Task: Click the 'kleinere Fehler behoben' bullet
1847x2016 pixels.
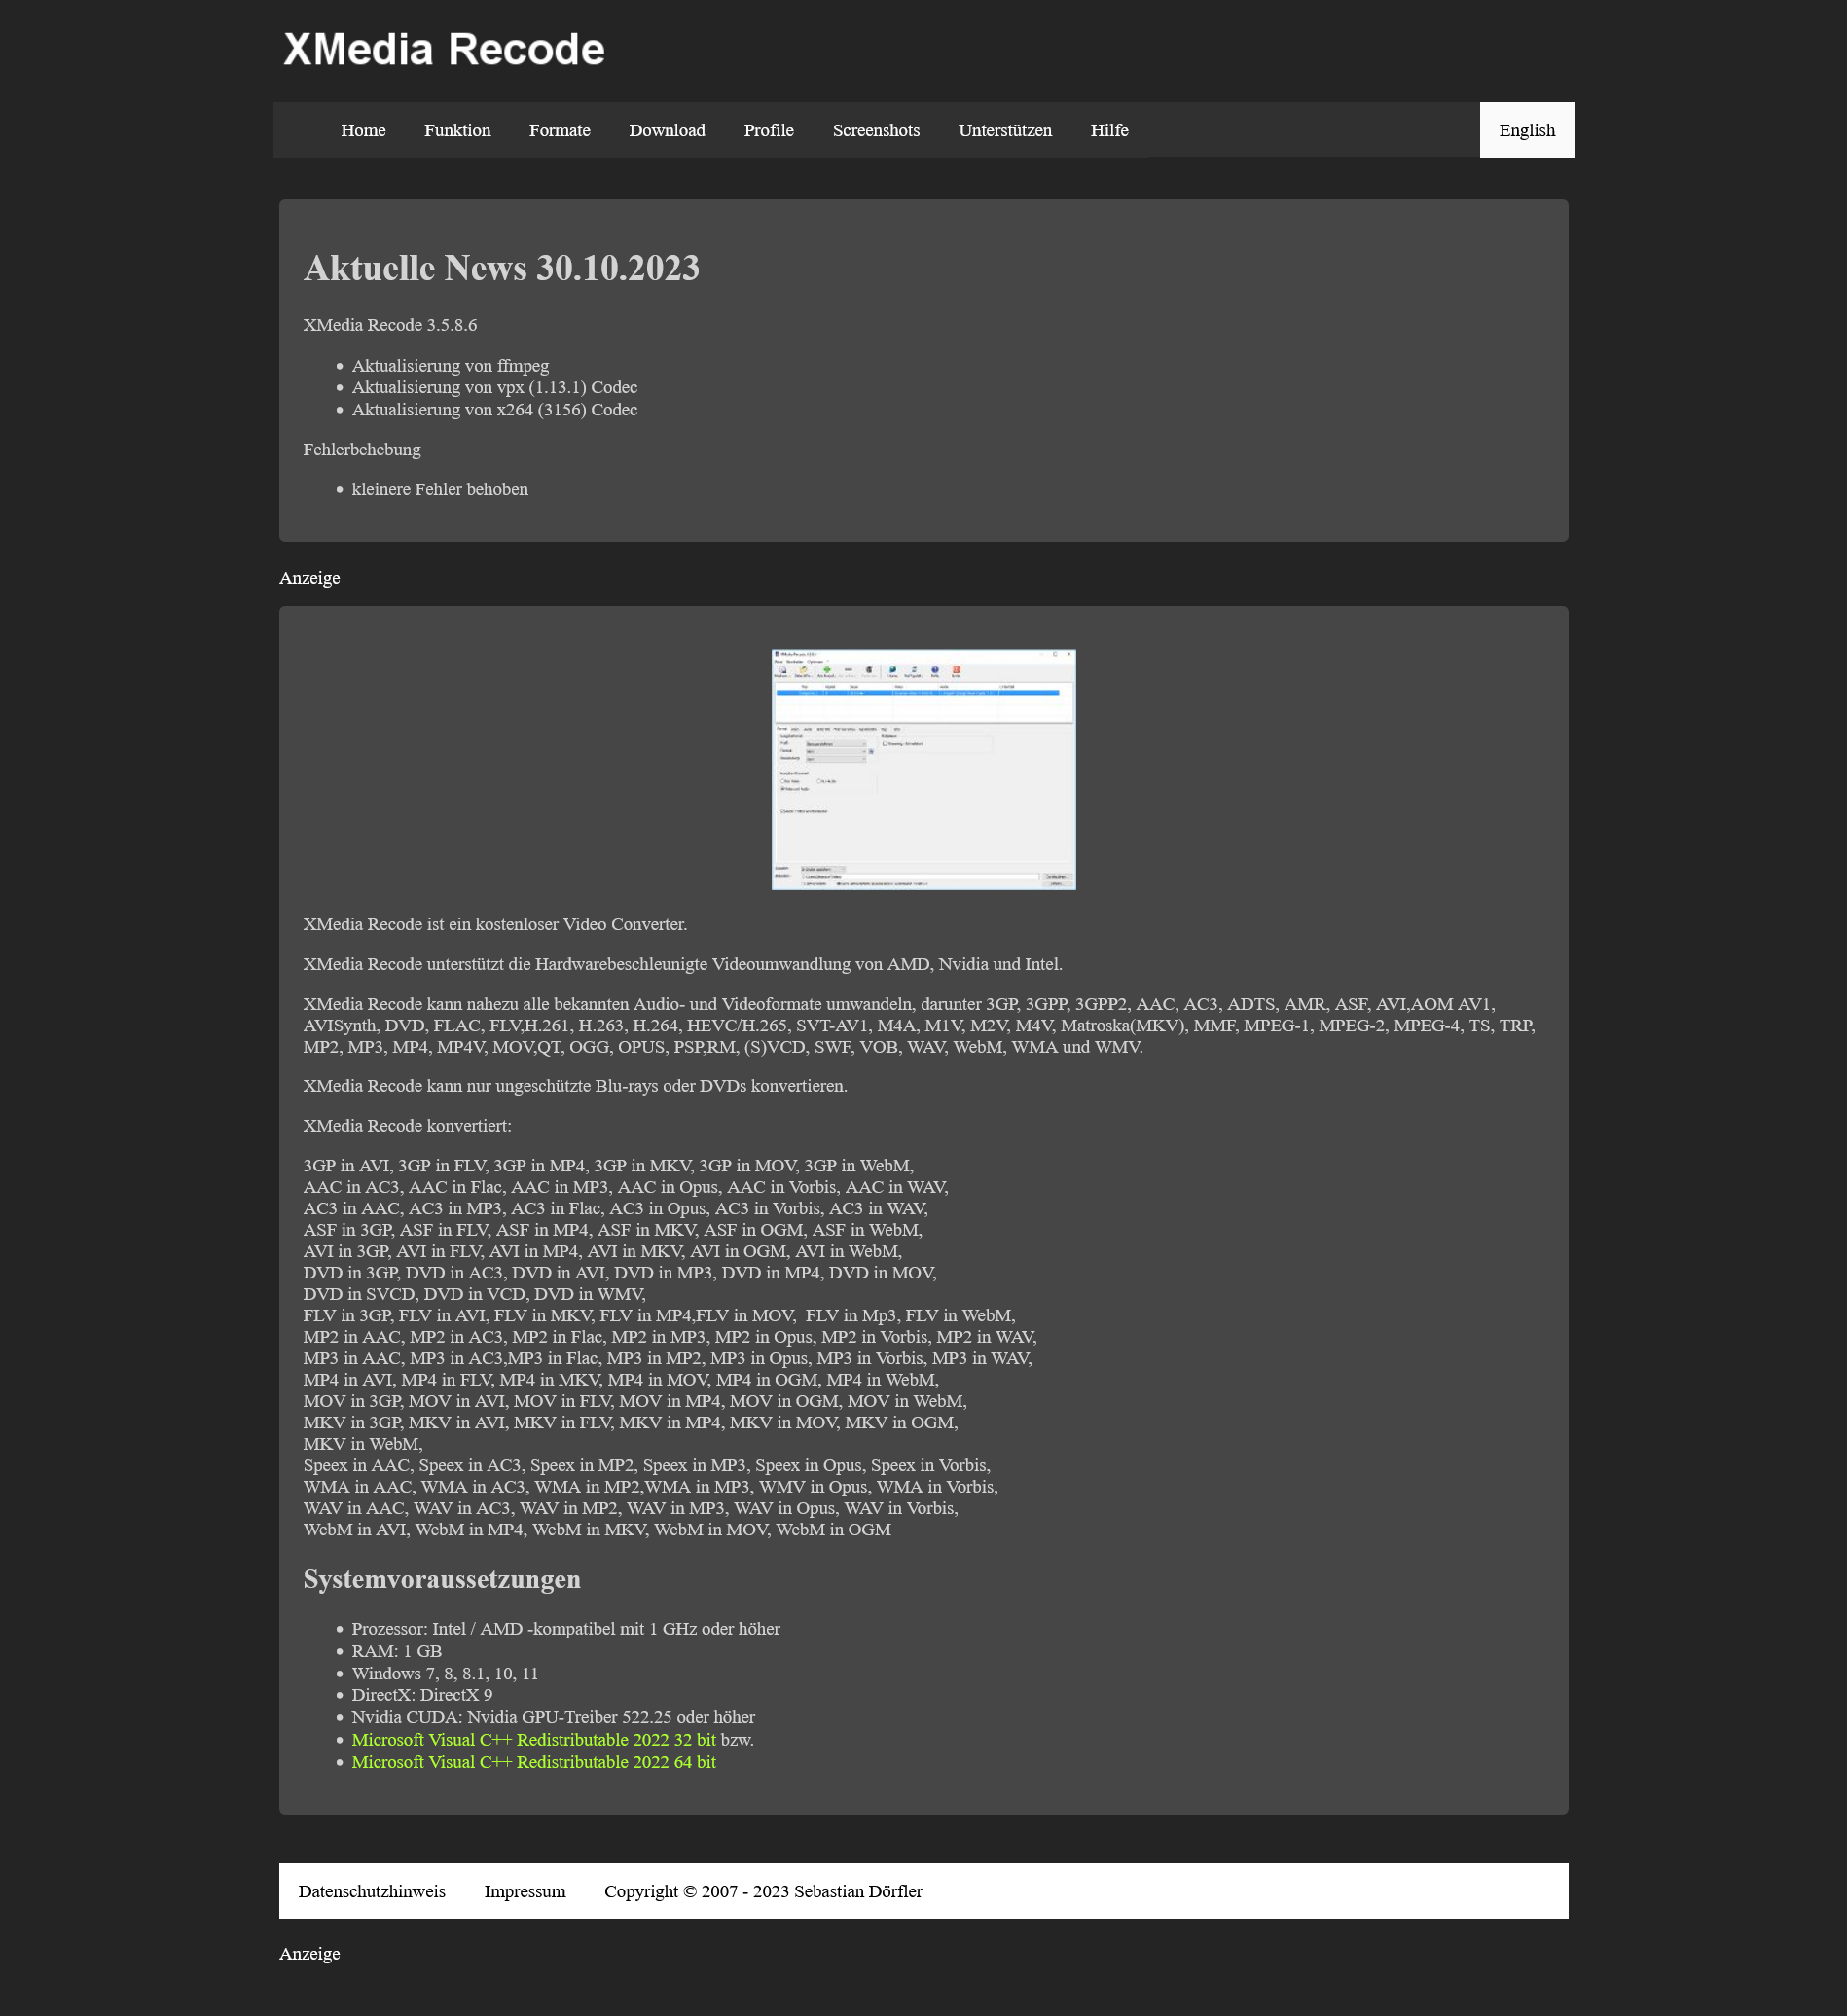Action: [x=440, y=489]
